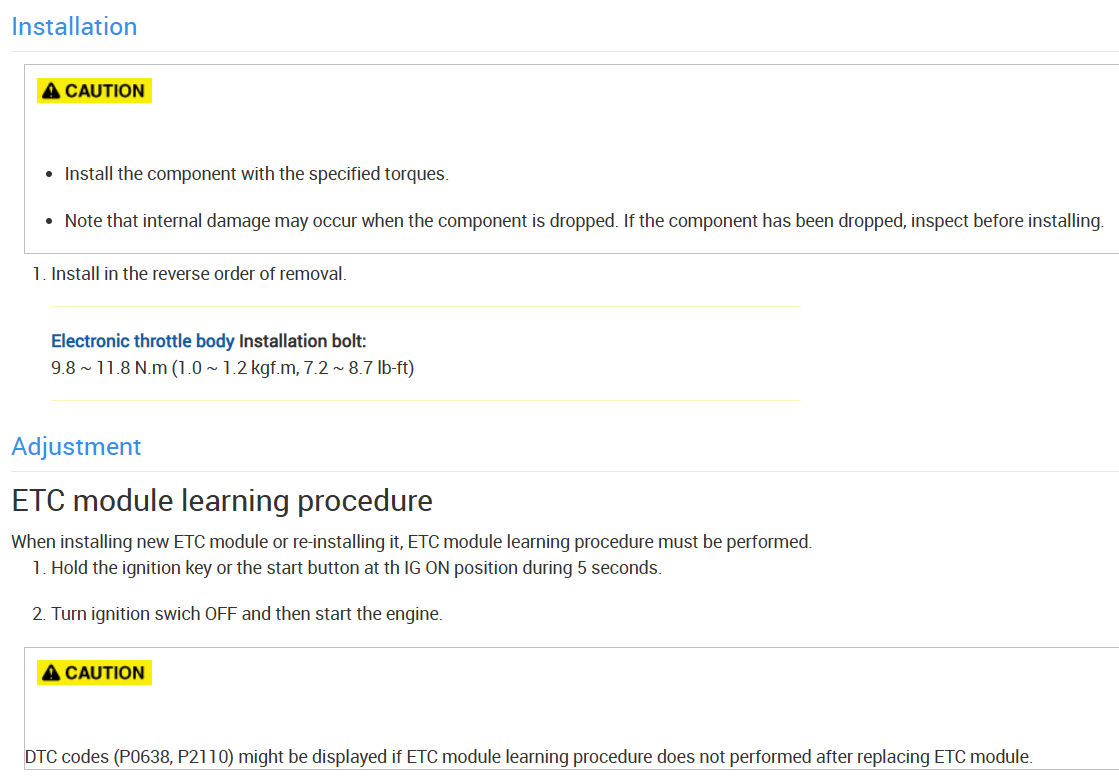This screenshot has width=1119, height=783.
Task: Select the ETC module learning procedure heading
Action: [222, 500]
